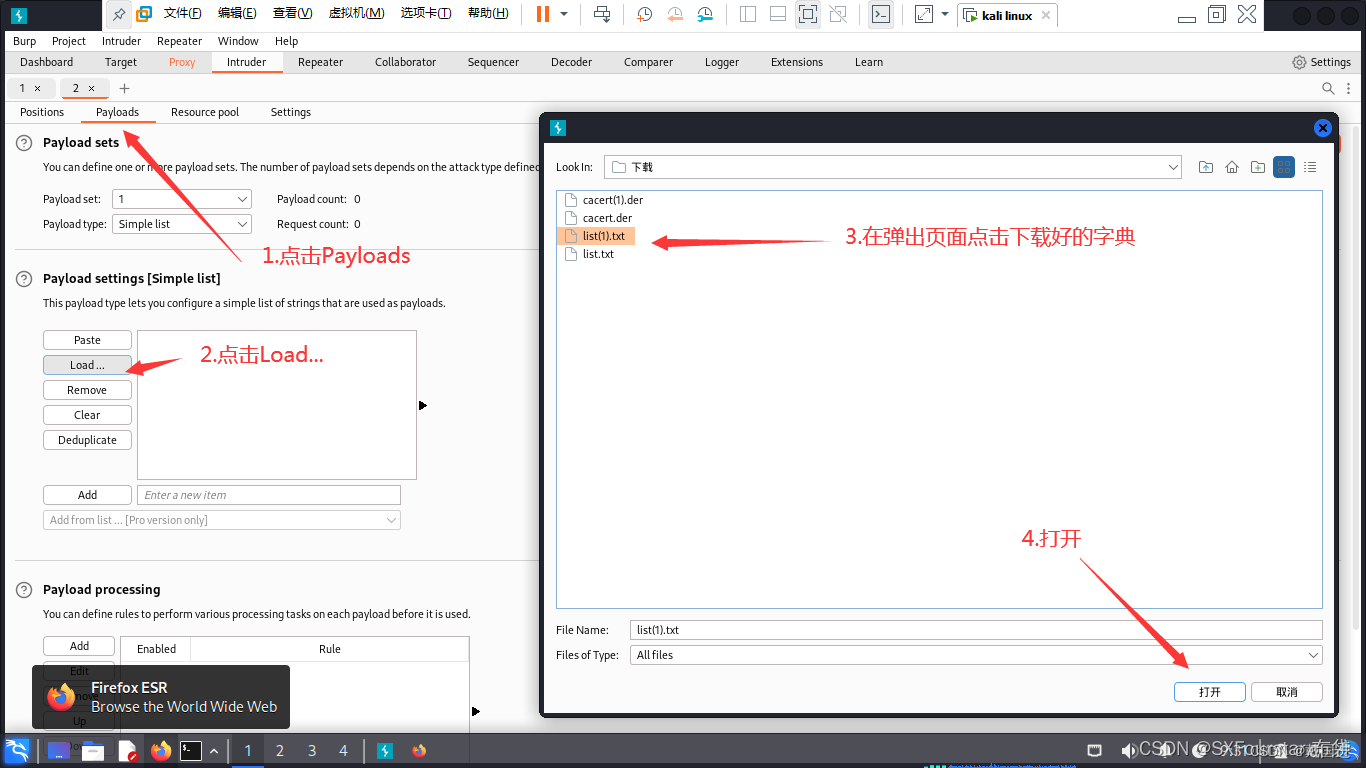Toggle VMware thumbnail bar view

click(x=778, y=14)
